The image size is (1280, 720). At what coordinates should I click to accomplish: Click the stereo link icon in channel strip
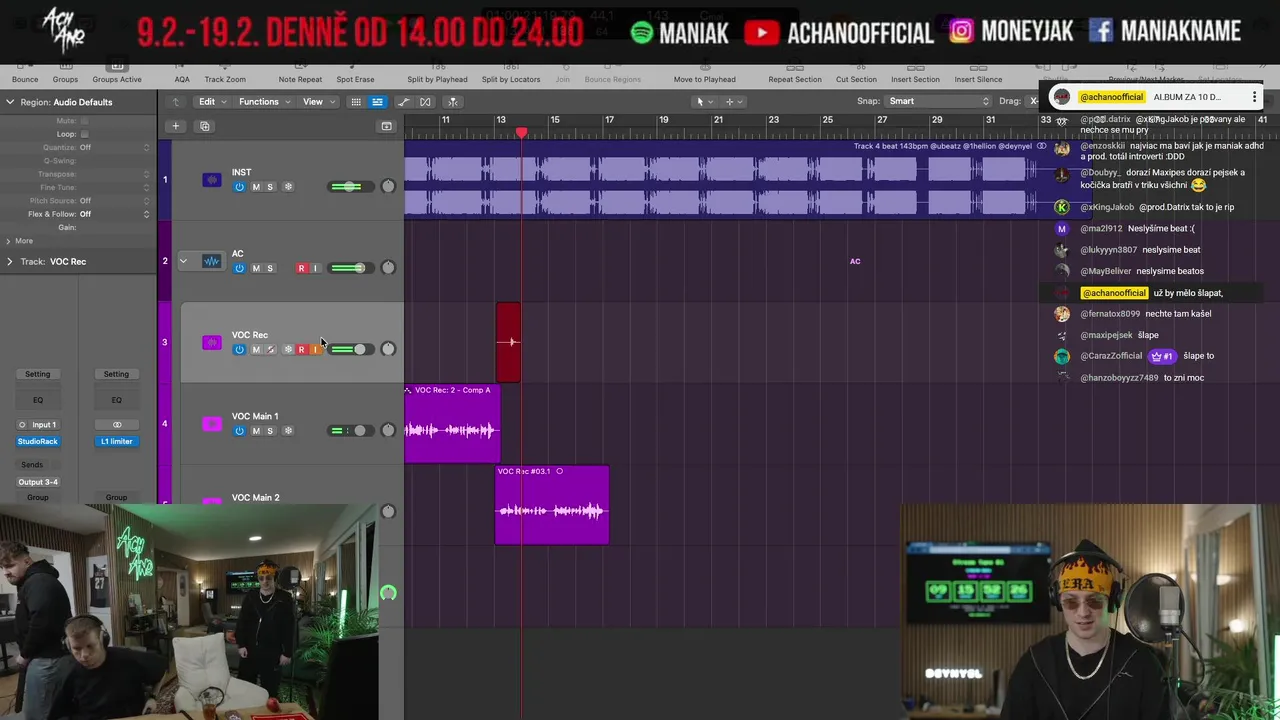117,424
